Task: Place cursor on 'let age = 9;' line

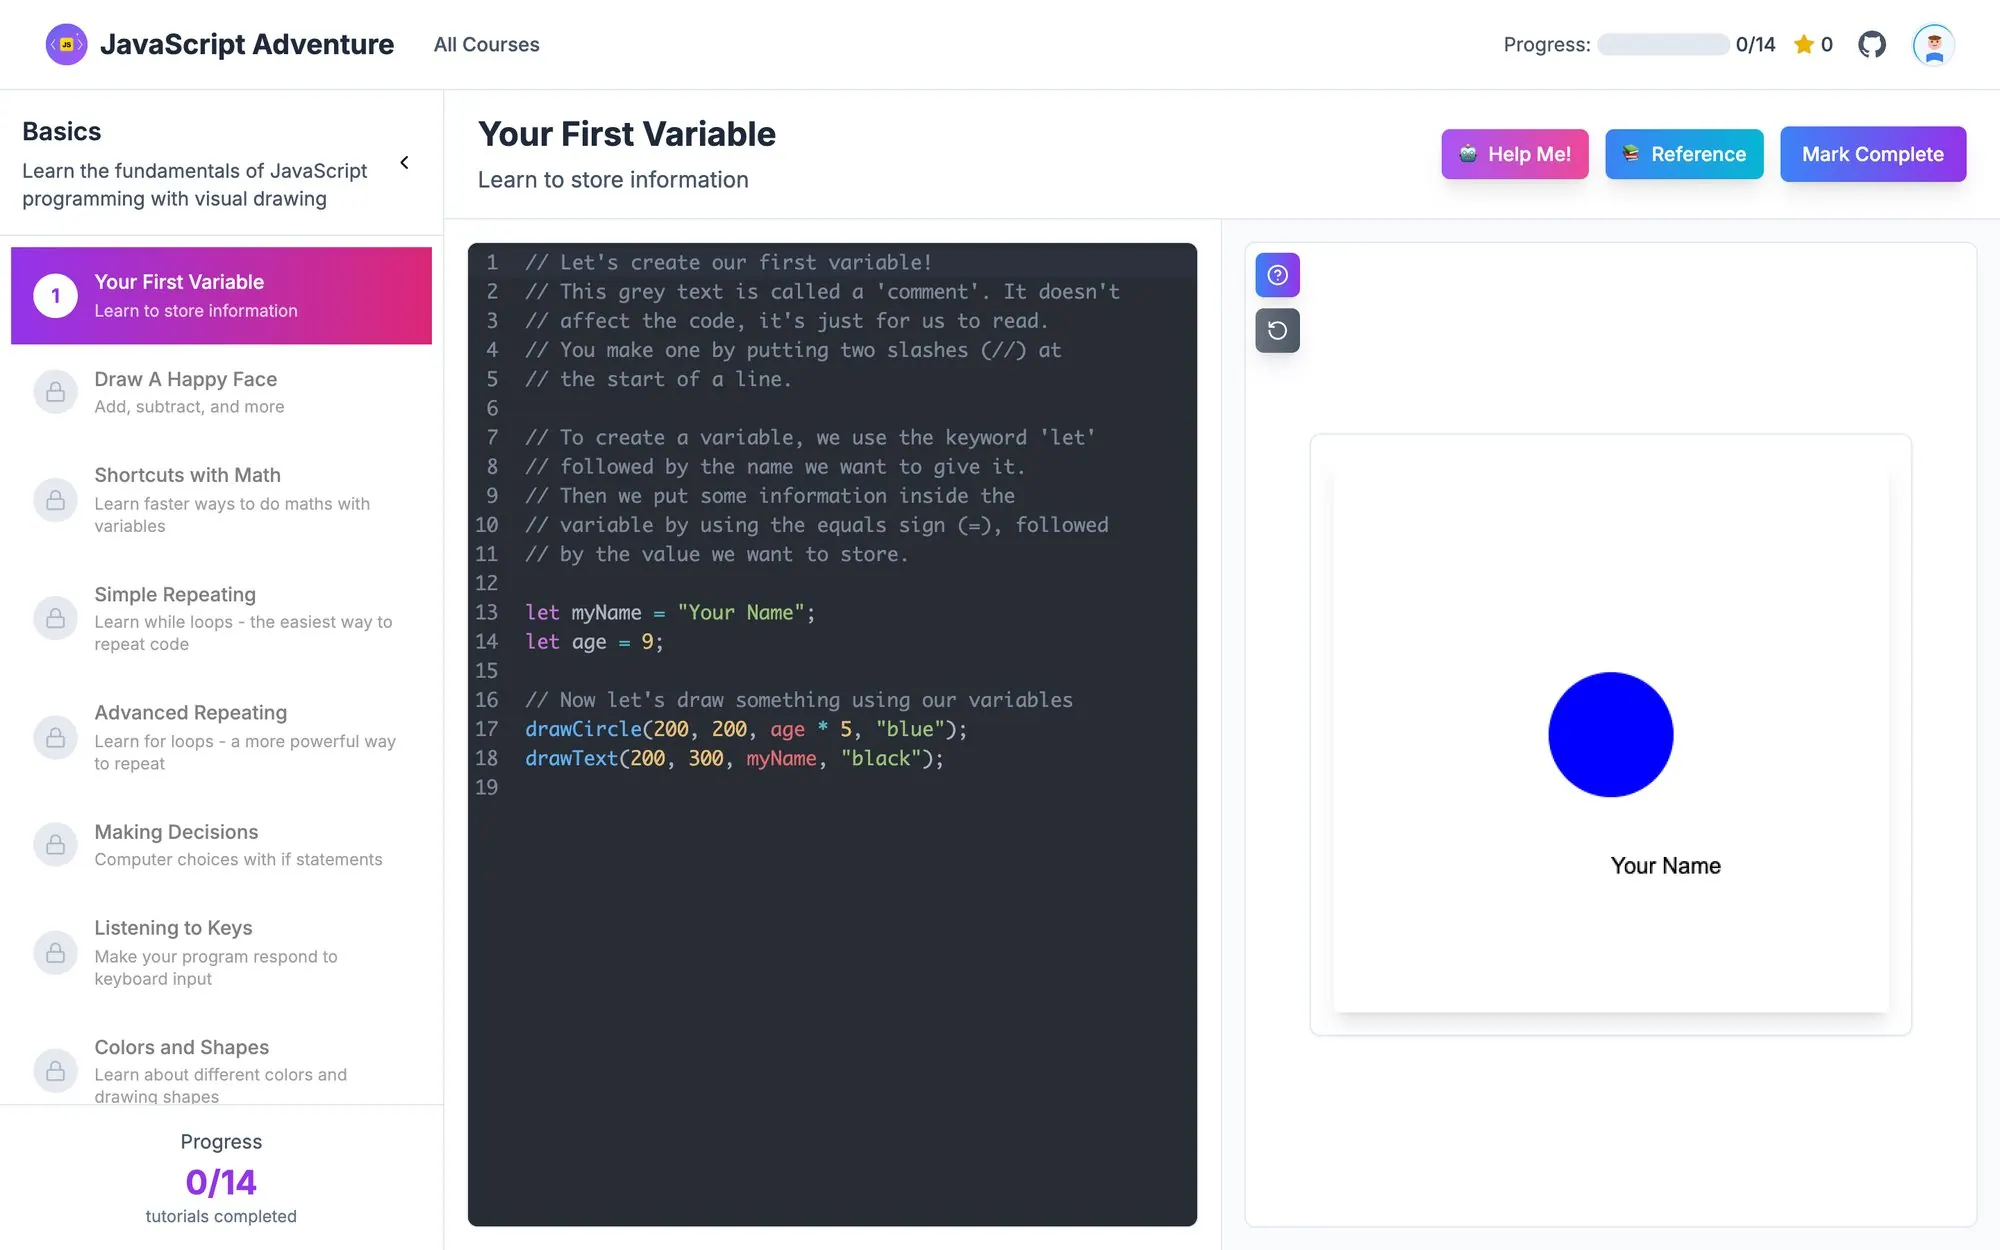Action: (x=594, y=641)
